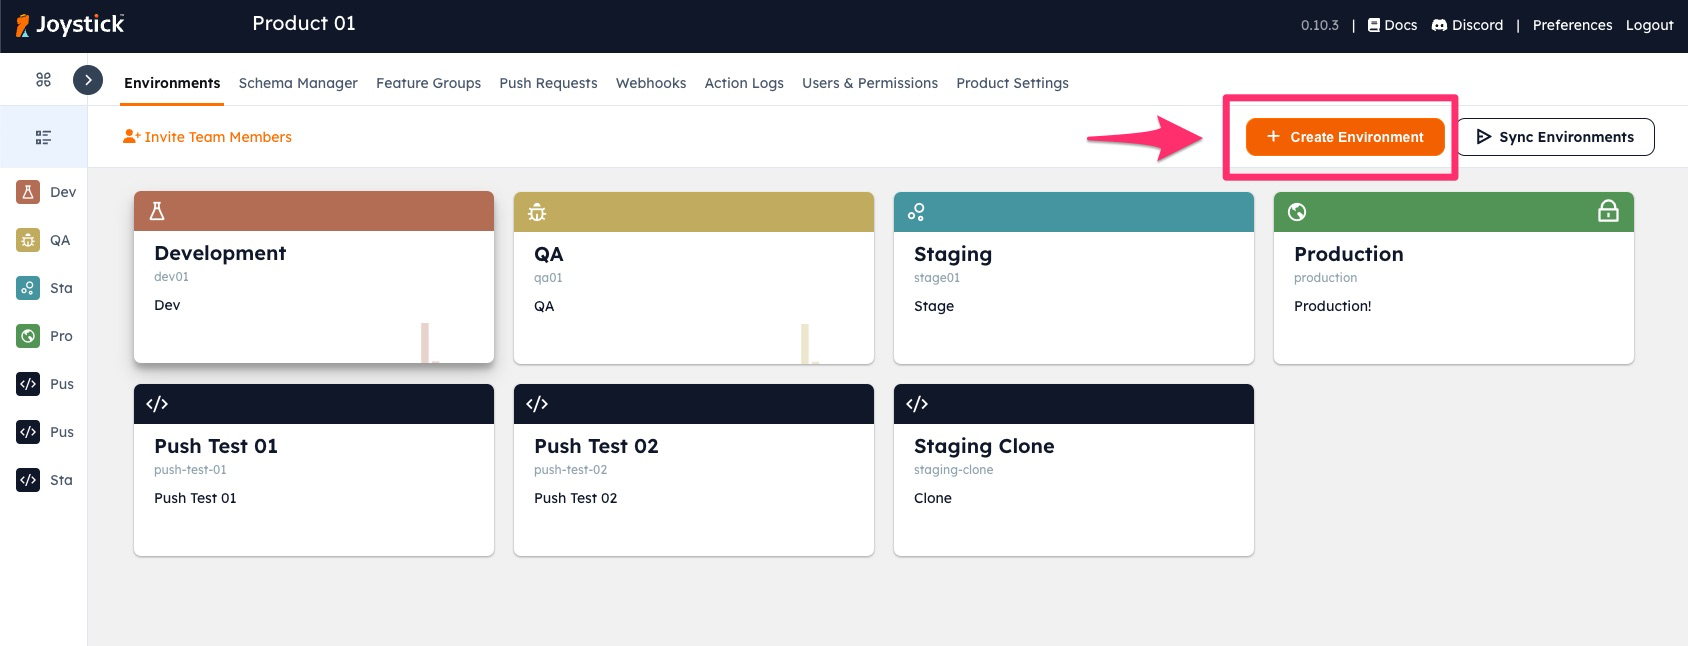This screenshot has height=646, width=1688.
Task: Open the QA environment sidebar bug icon
Action: point(28,240)
